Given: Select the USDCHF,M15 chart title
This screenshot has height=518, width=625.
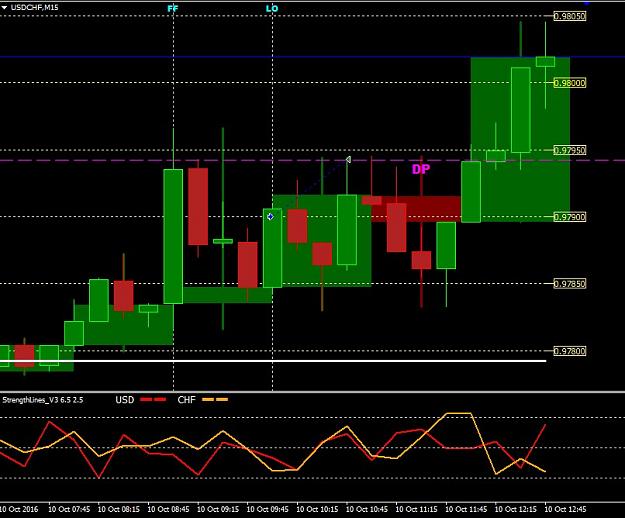Looking at the screenshot, I should point(35,7).
